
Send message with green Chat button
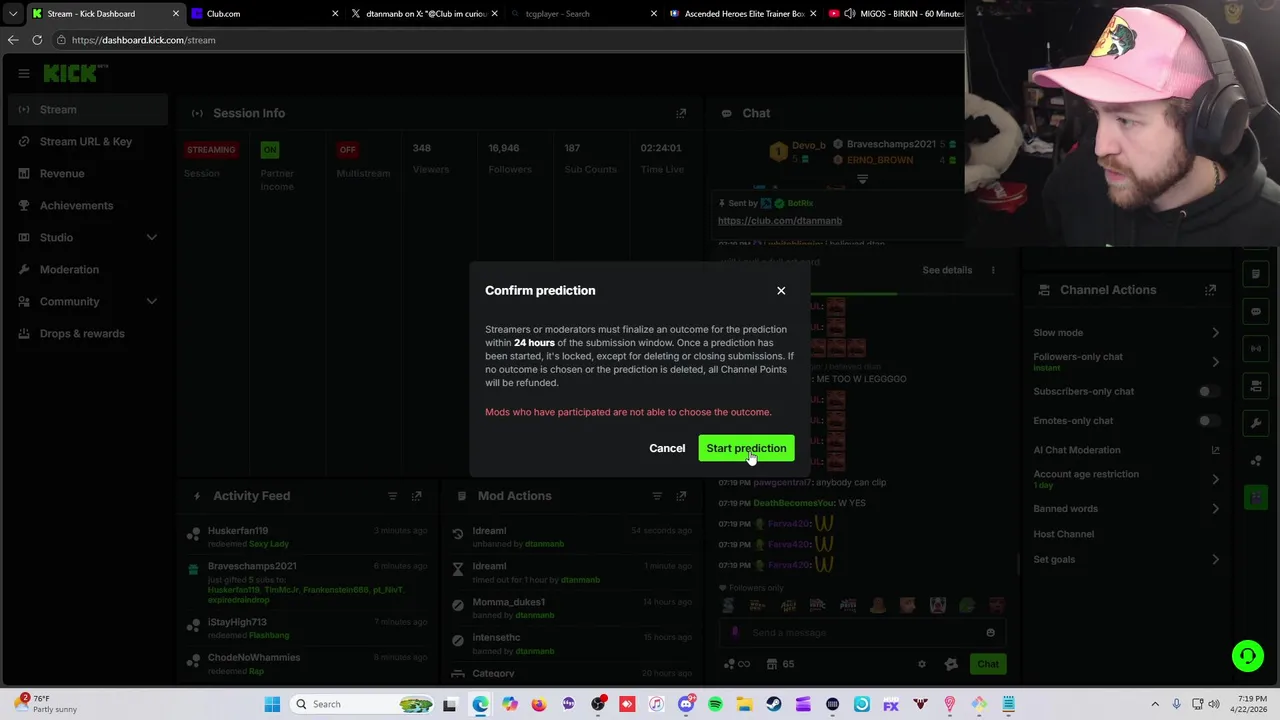(988, 665)
